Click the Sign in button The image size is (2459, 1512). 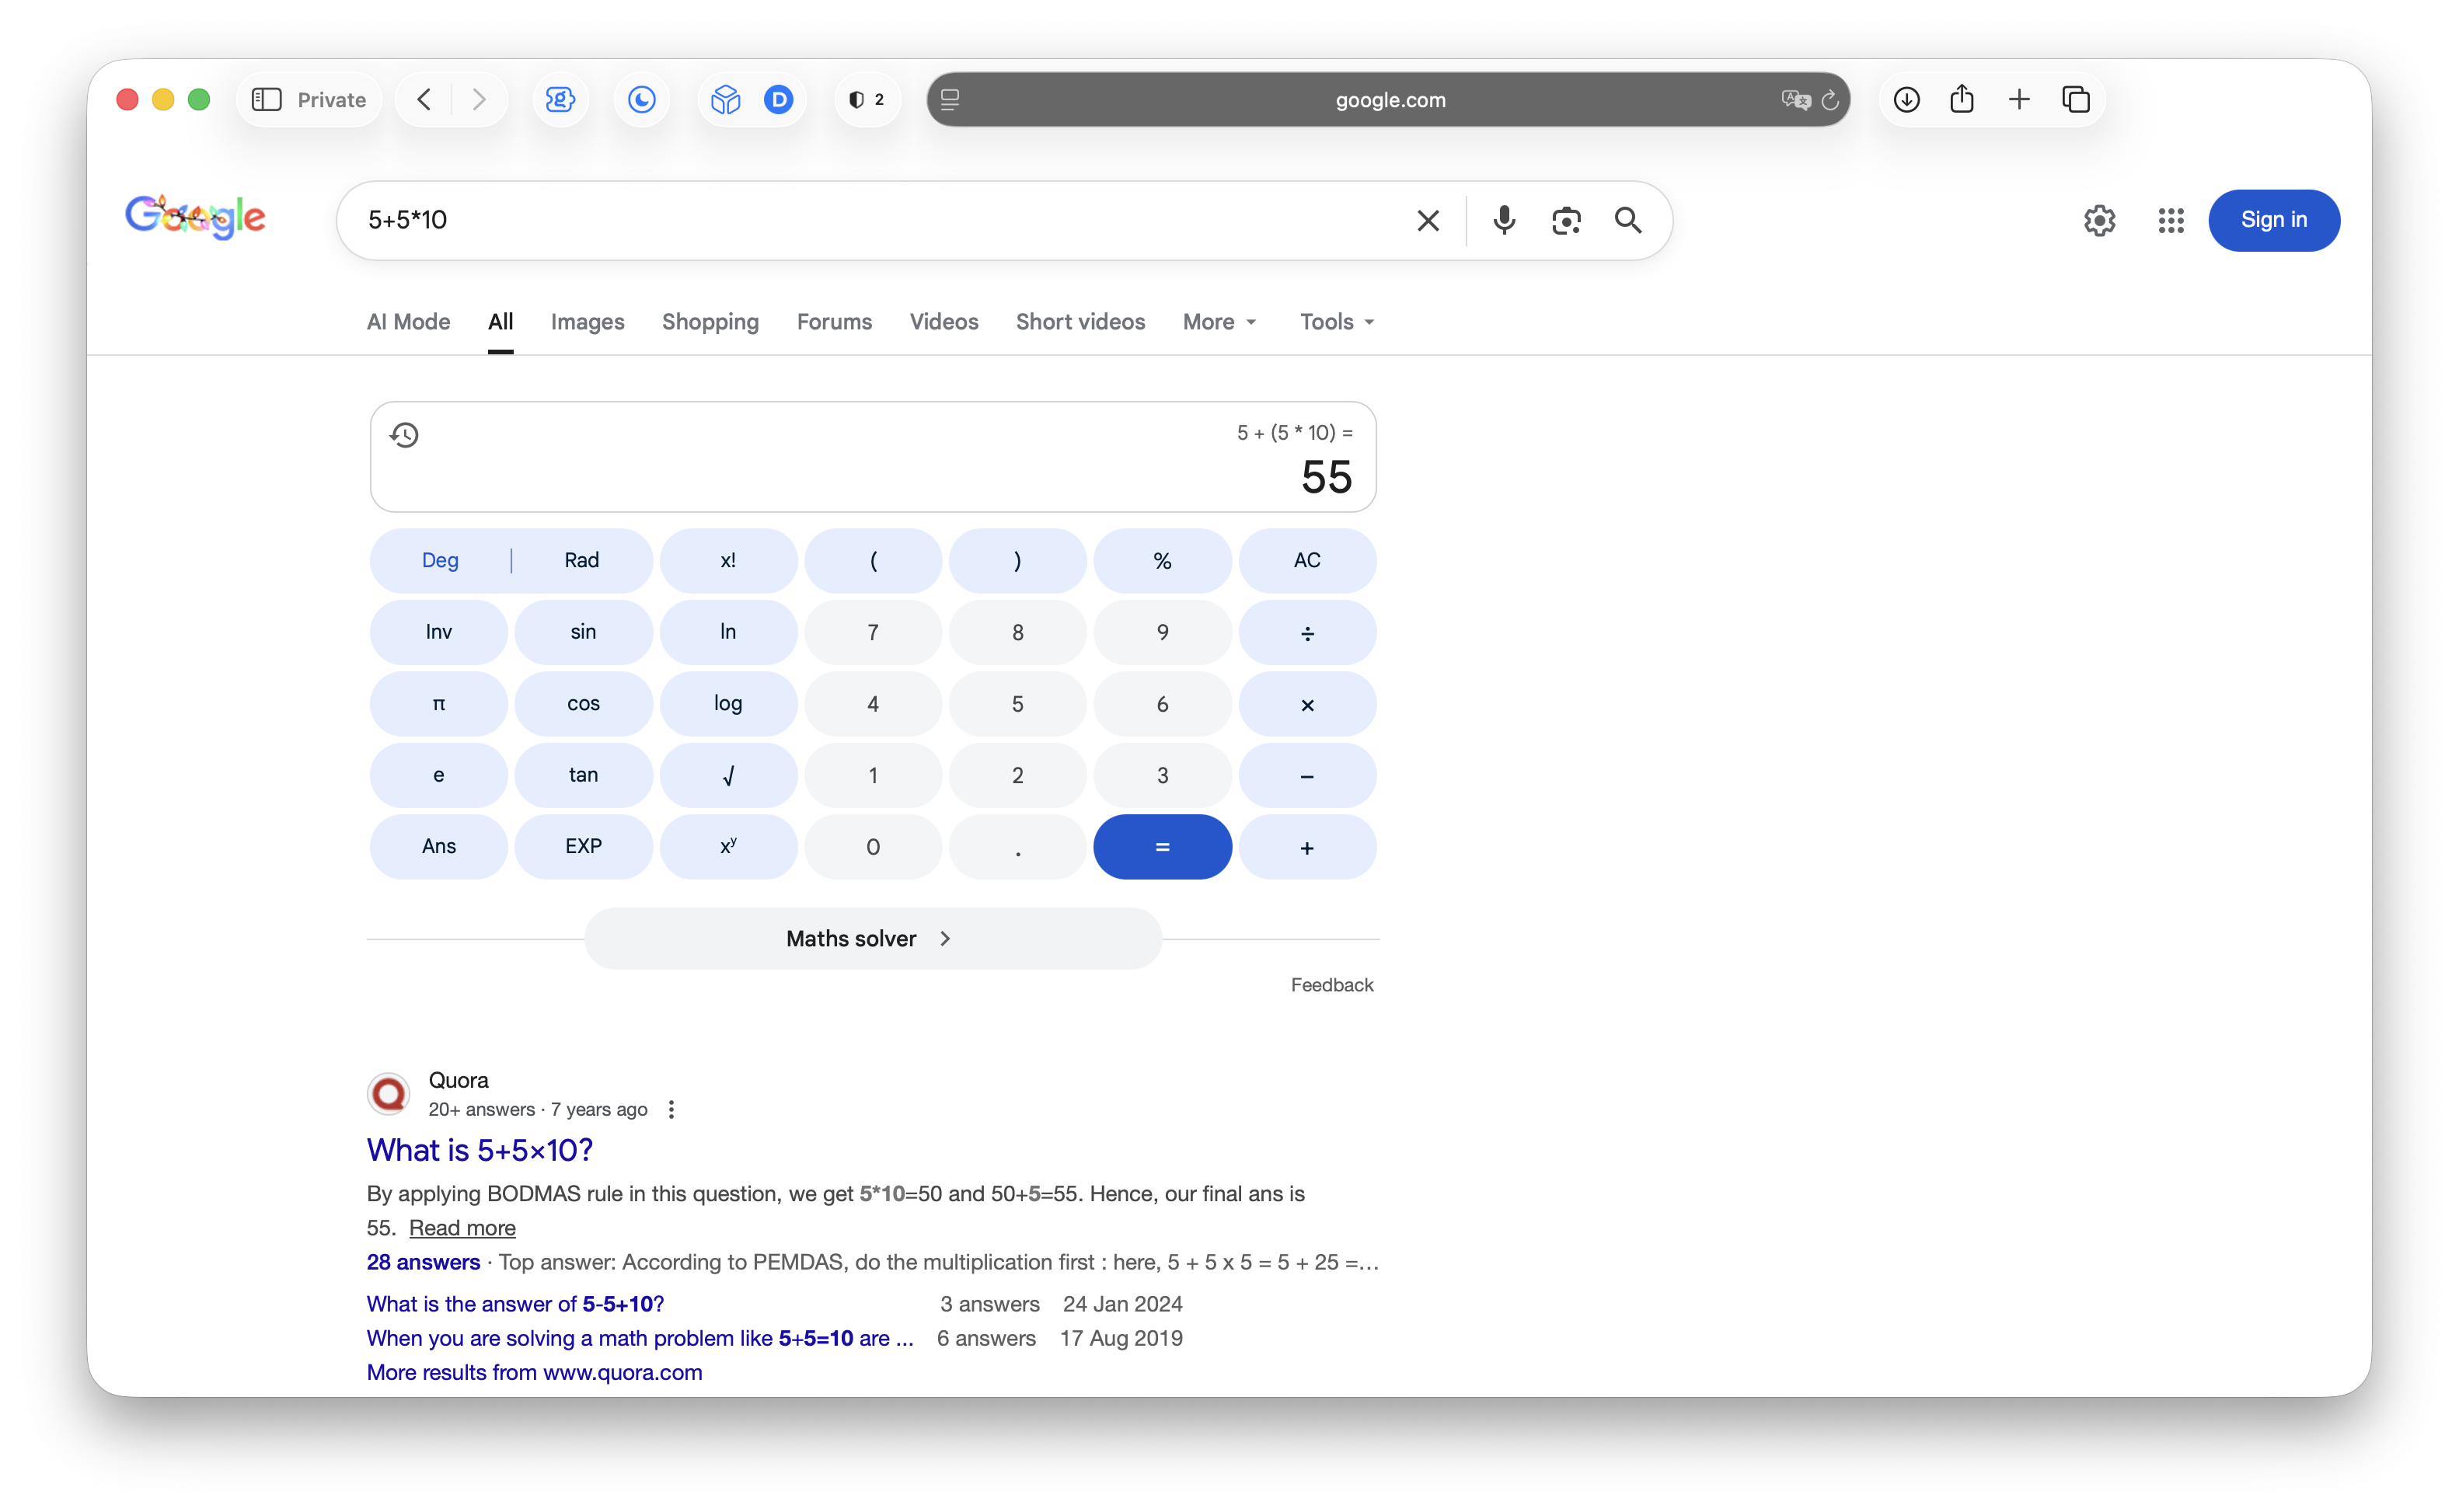2273,220
